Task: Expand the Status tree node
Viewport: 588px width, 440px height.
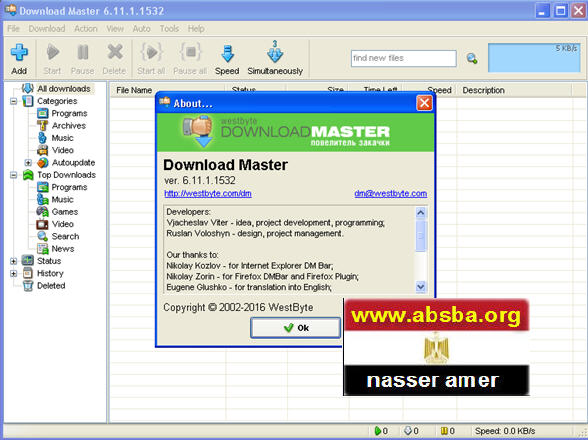Action: click(14, 261)
